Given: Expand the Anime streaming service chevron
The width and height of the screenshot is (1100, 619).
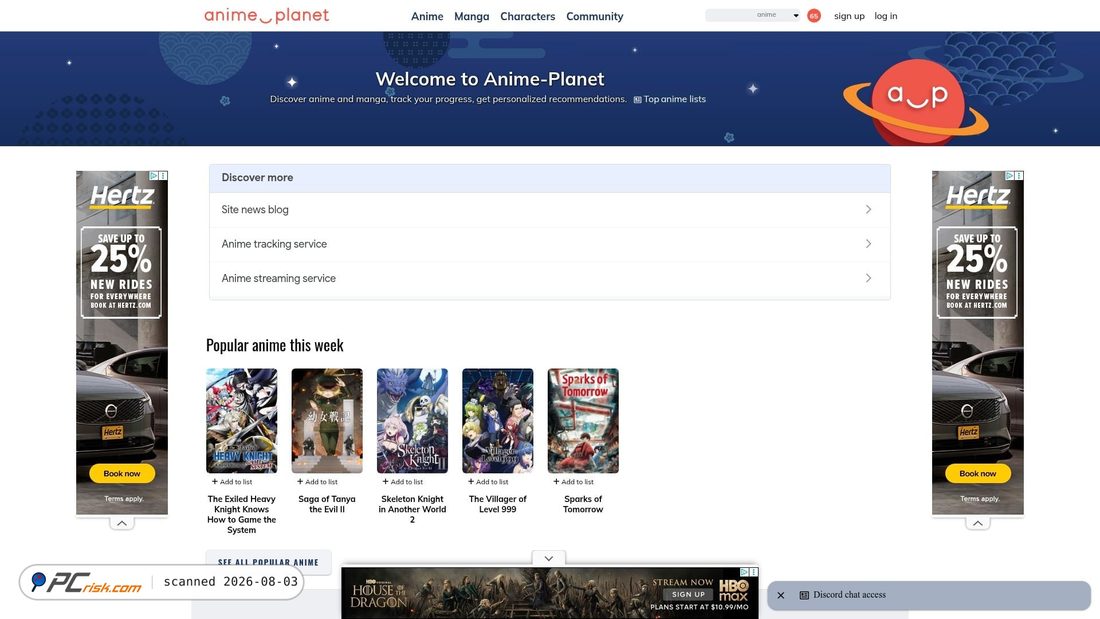Looking at the screenshot, I should click(868, 278).
